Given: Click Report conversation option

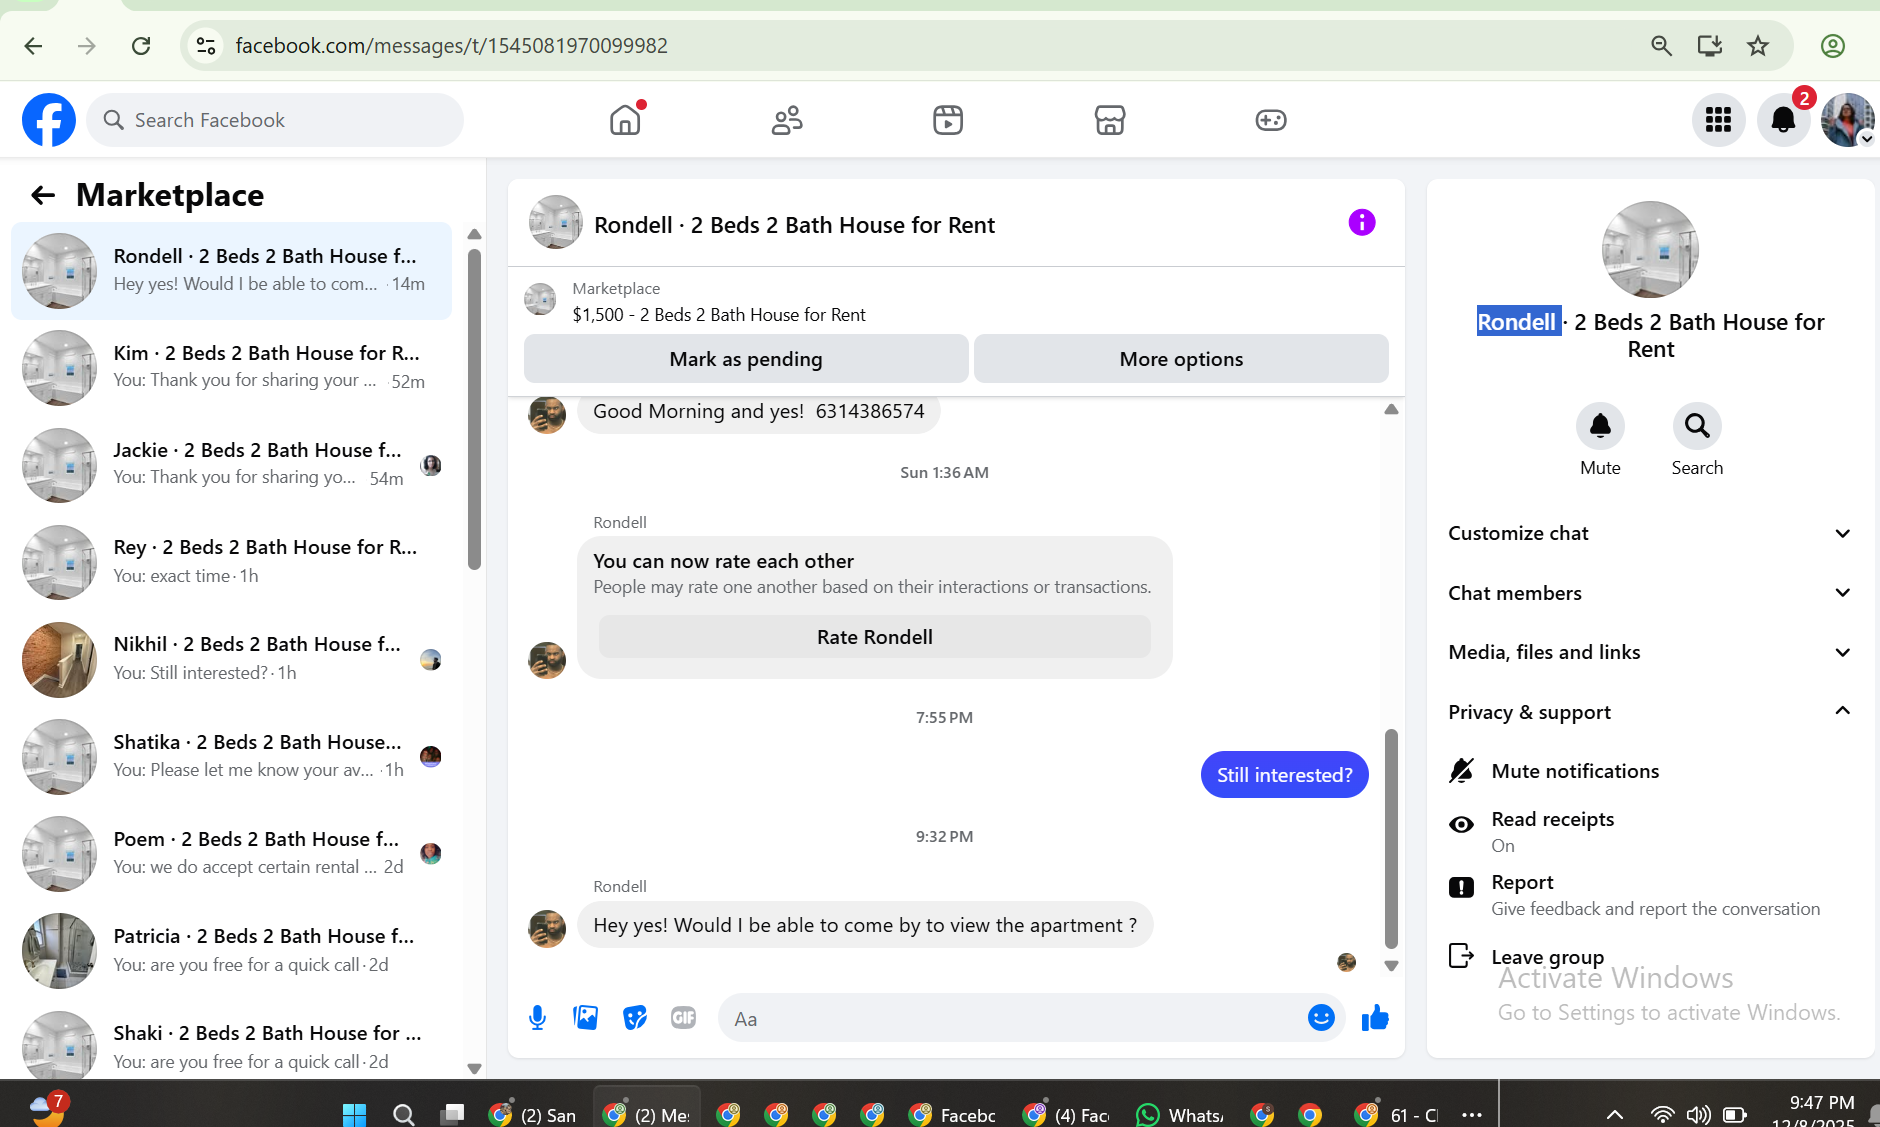Looking at the screenshot, I should click(1650, 895).
